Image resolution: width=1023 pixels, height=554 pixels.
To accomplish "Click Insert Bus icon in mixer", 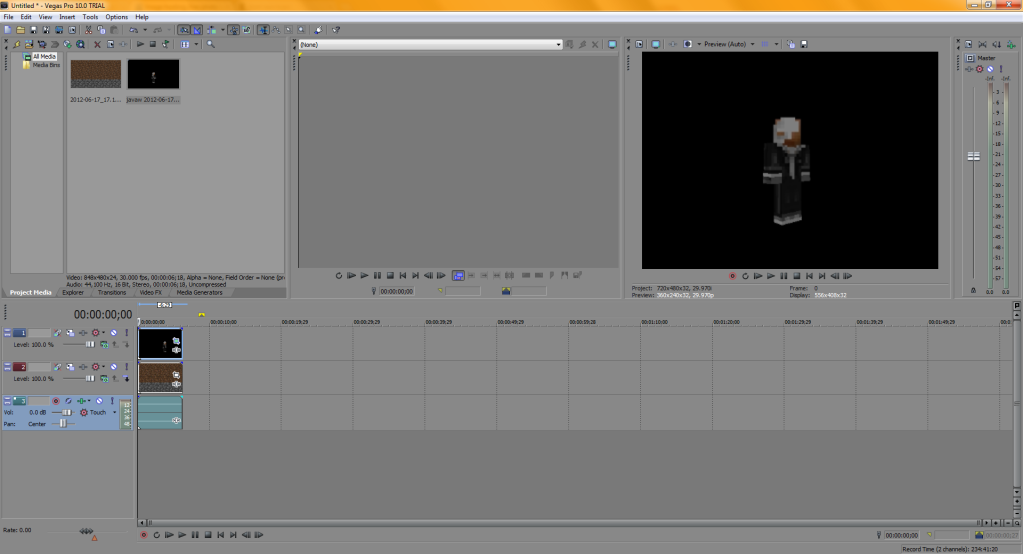I will pos(1011,44).
